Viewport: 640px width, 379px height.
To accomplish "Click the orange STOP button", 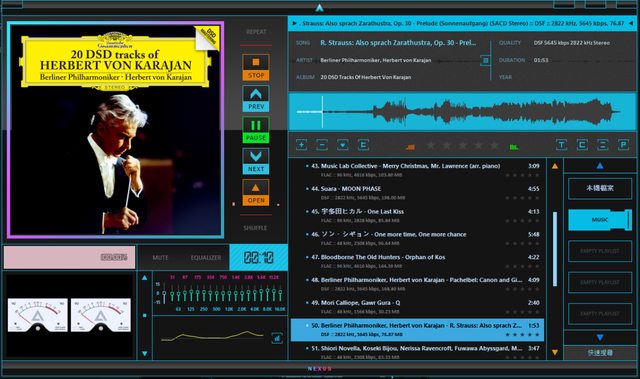I will [256, 67].
